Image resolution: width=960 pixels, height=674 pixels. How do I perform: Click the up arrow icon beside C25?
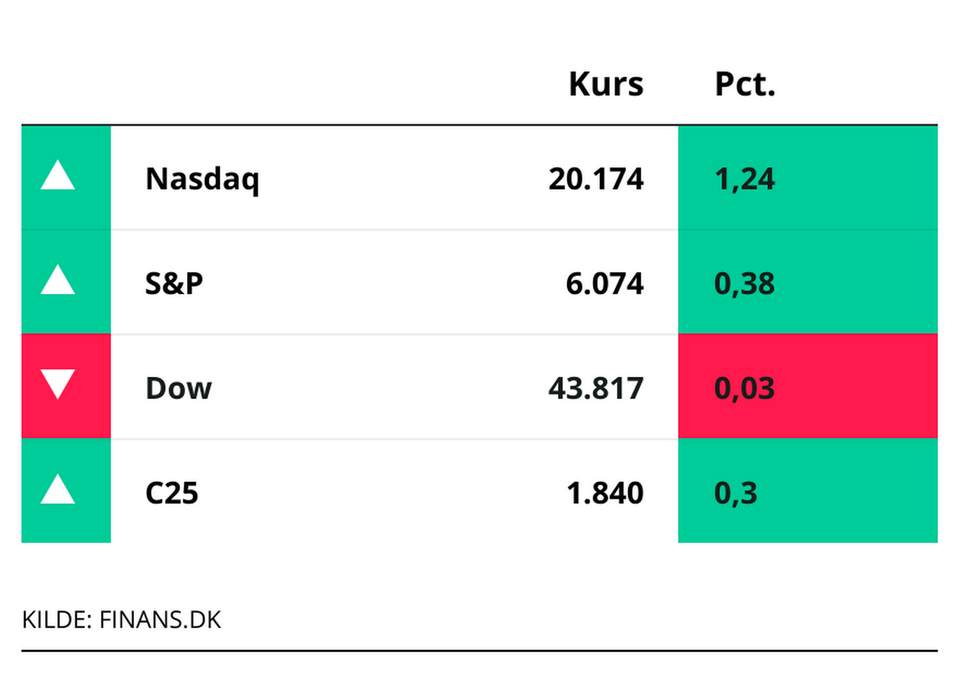[58, 491]
